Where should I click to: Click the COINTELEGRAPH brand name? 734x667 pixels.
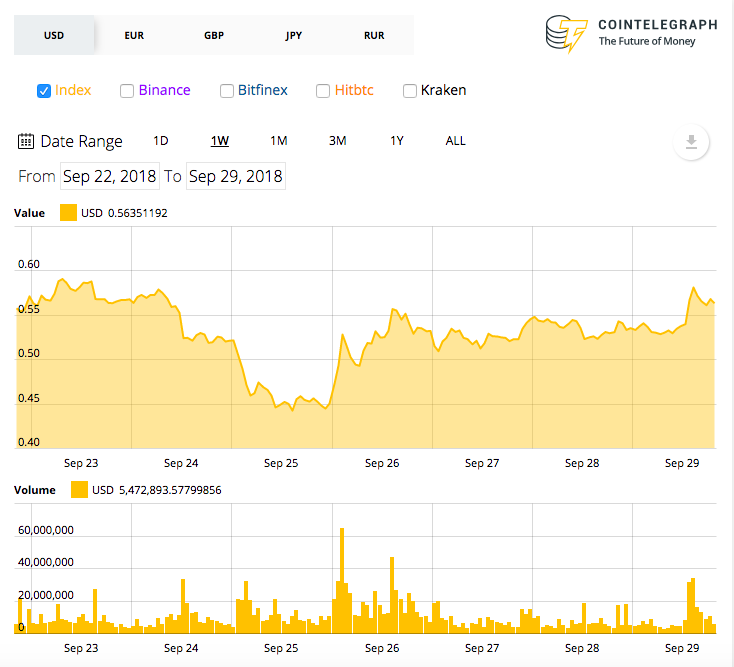658,25
